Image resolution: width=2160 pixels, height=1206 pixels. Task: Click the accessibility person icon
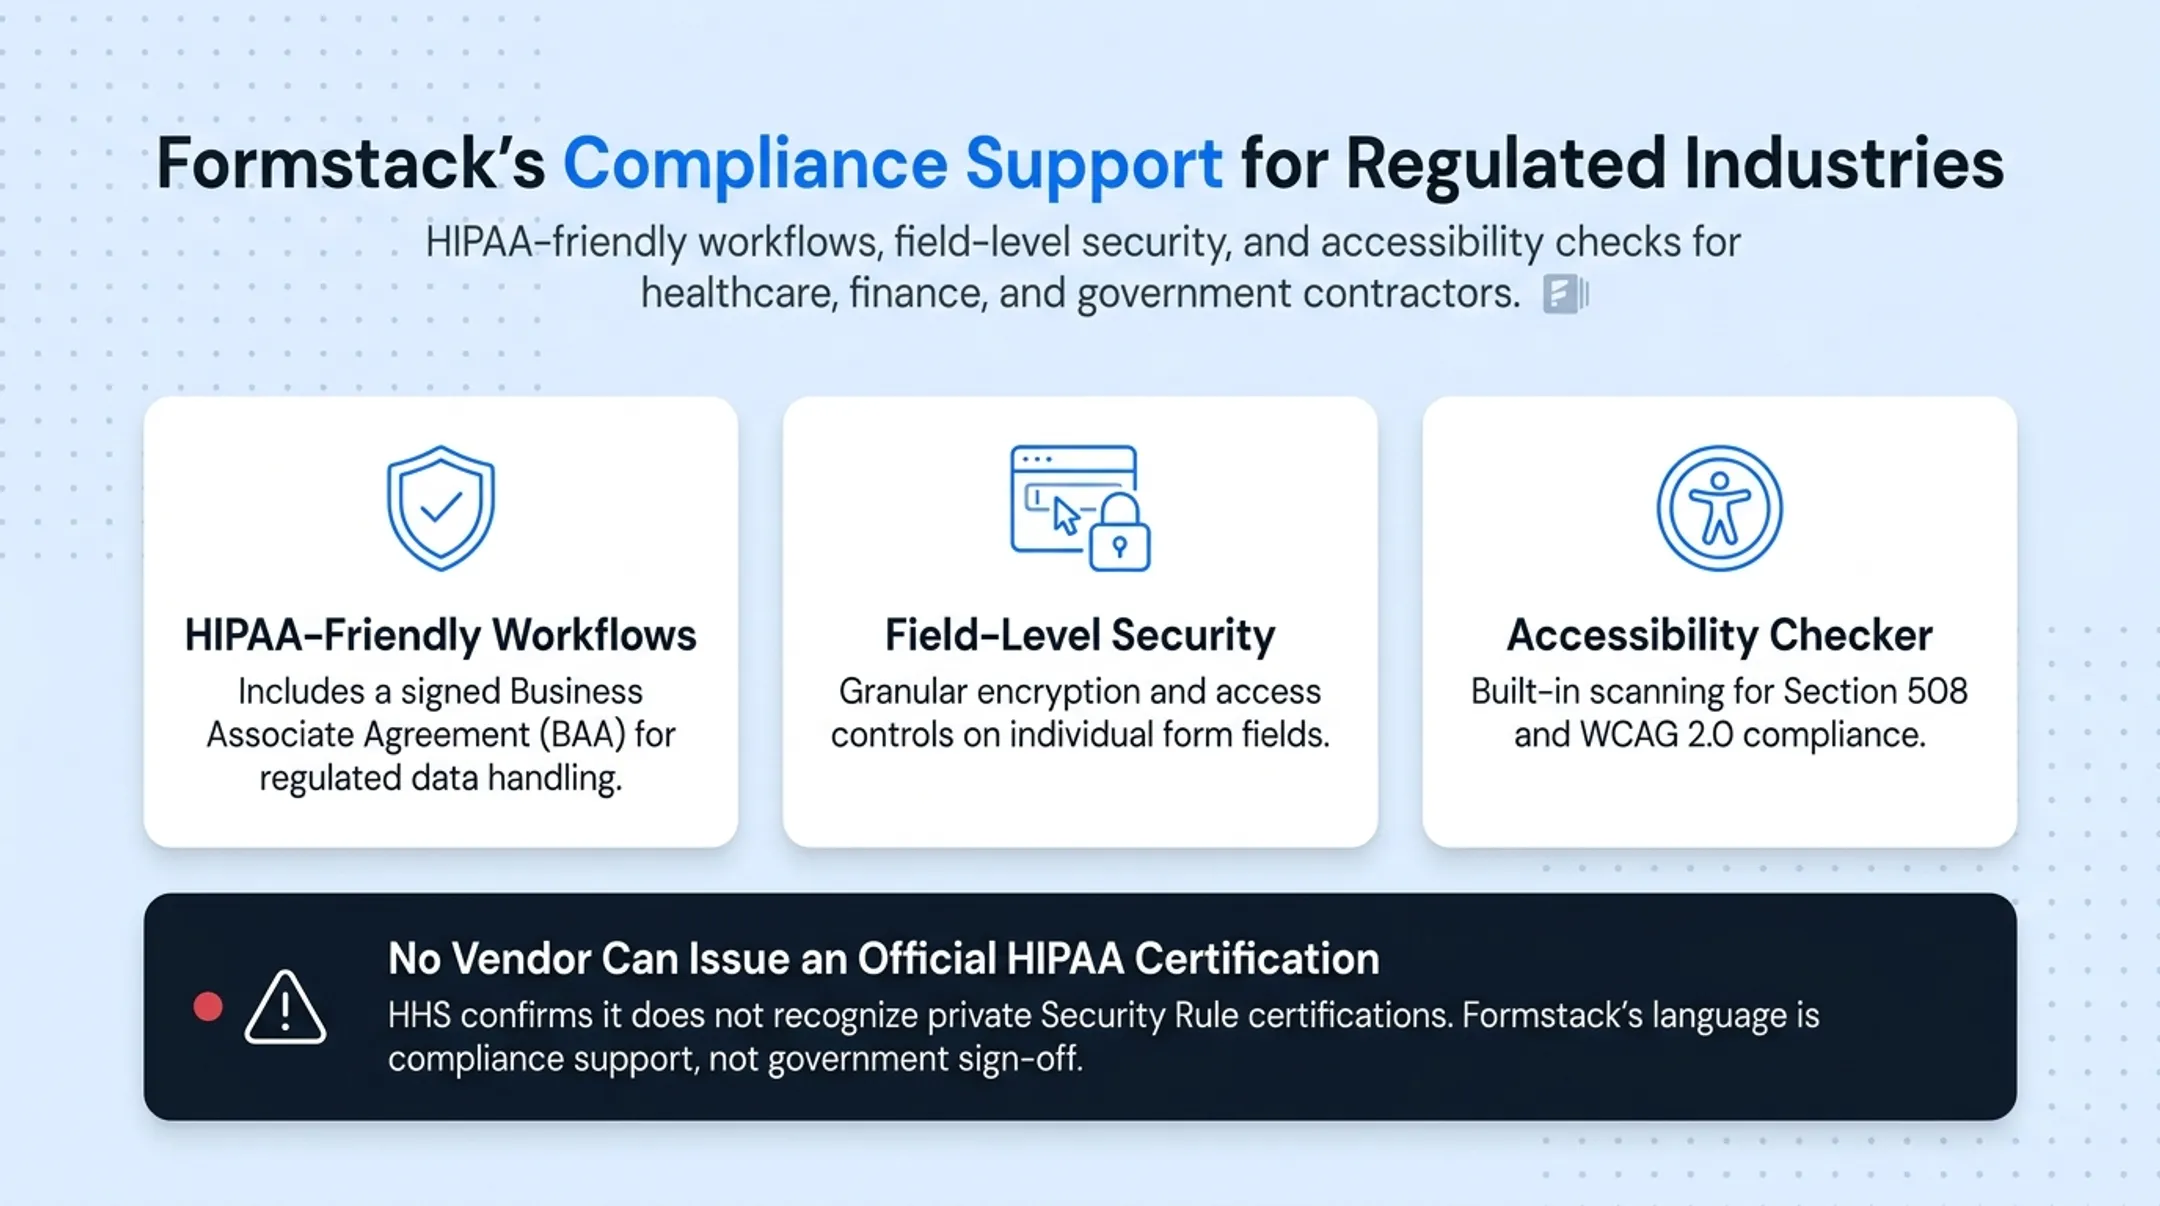click(x=1719, y=508)
